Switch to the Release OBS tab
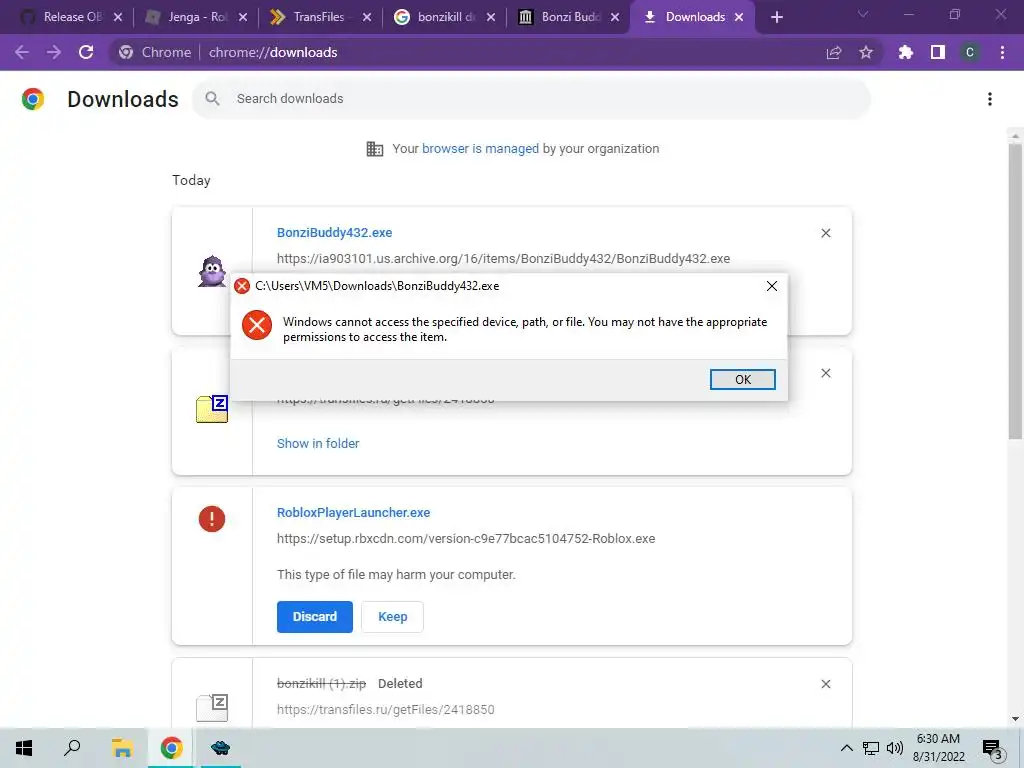This screenshot has width=1024, height=768. [x=71, y=17]
